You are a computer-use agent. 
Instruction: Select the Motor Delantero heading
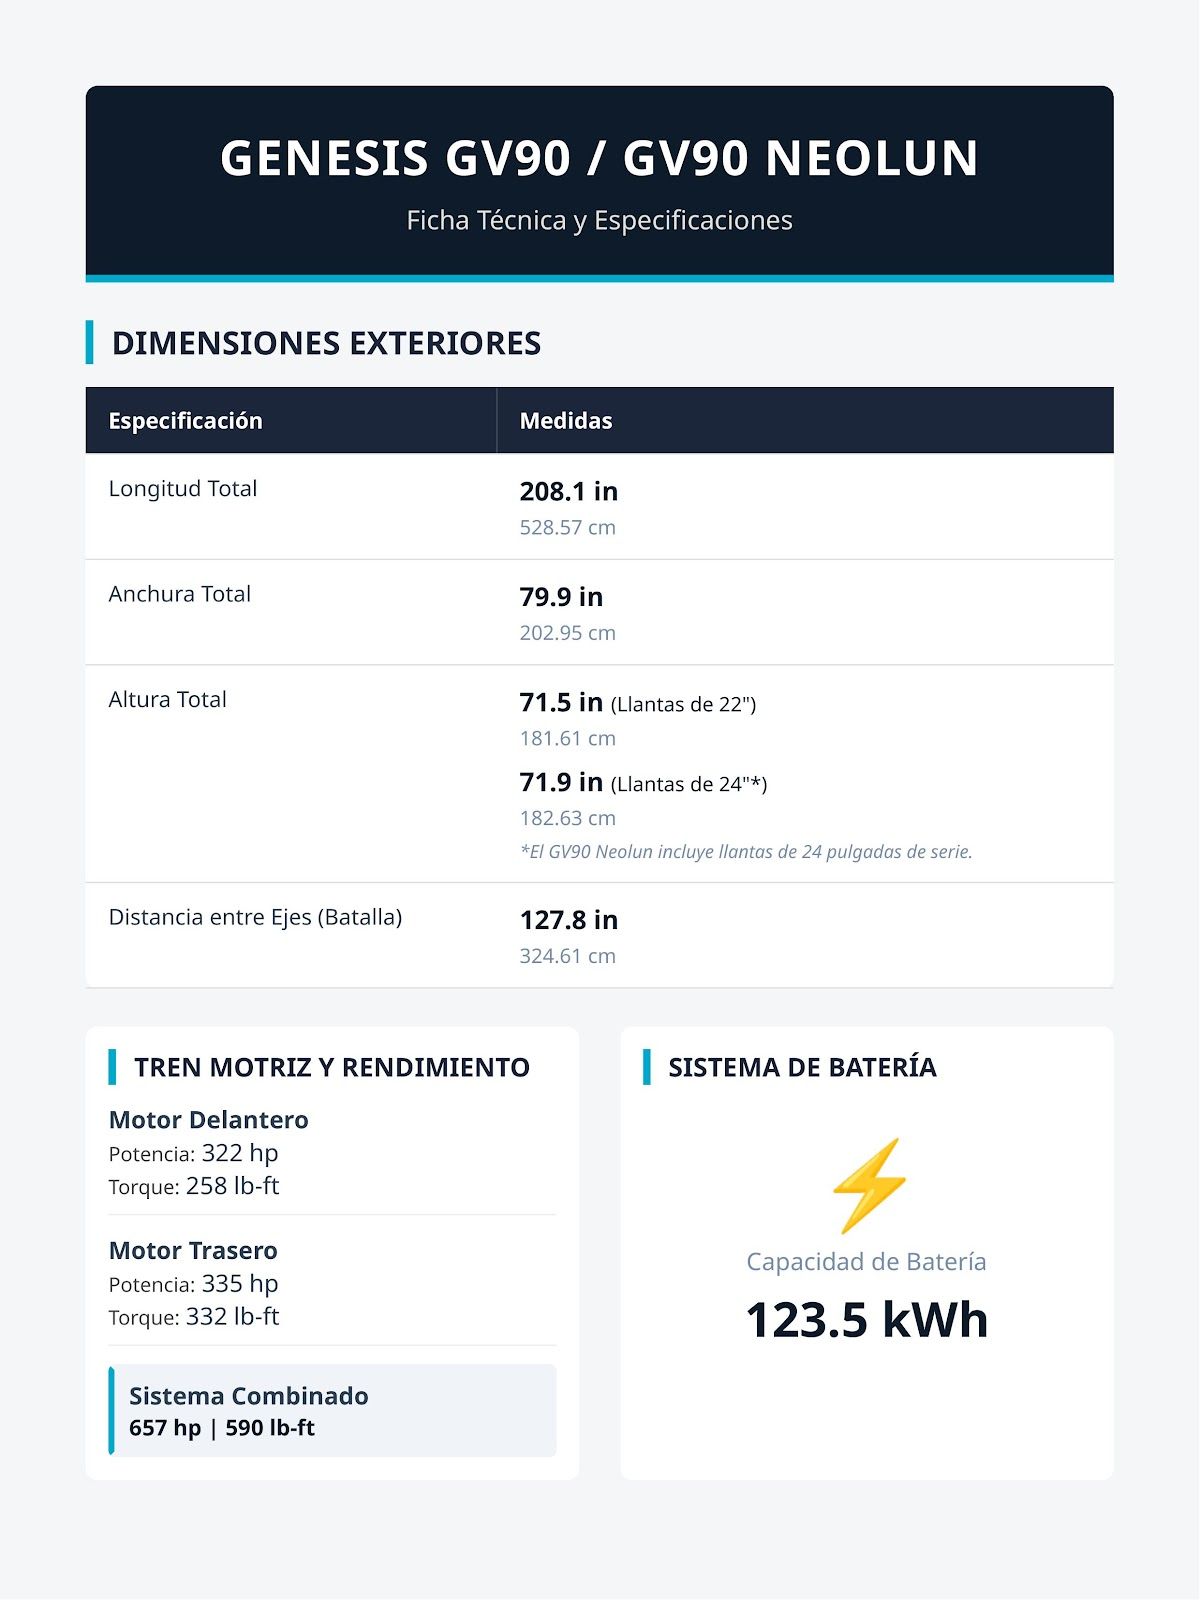point(208,1120)
